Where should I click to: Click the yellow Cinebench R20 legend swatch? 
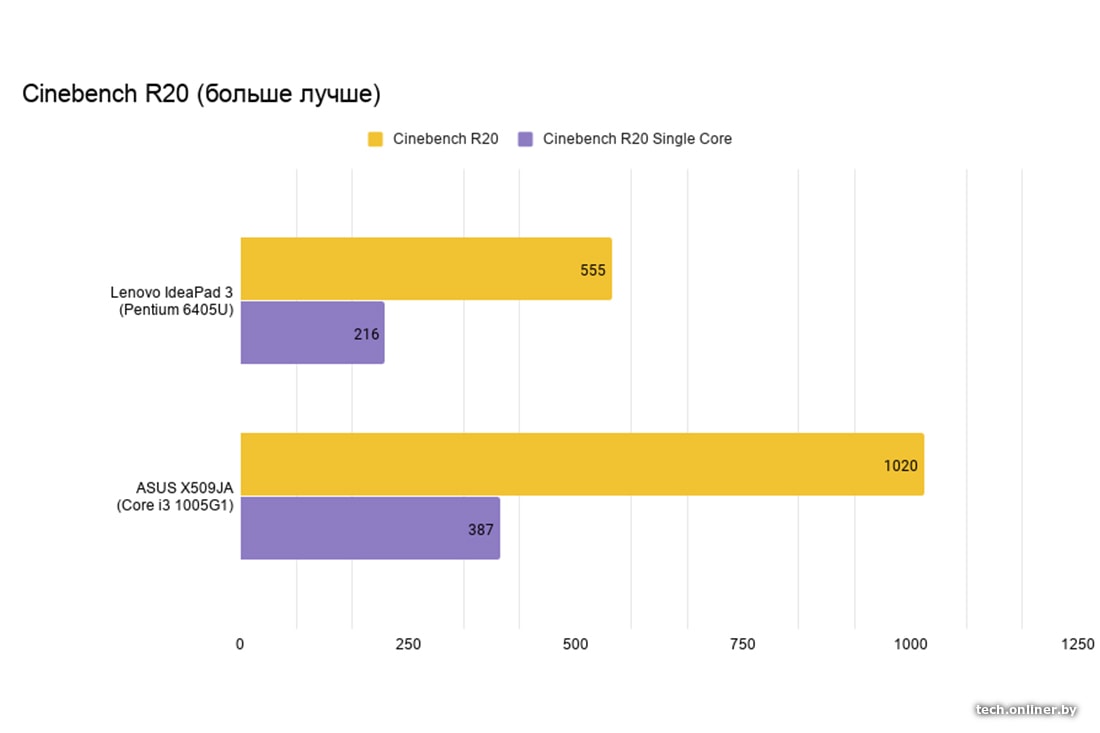(x=376, y=139)
